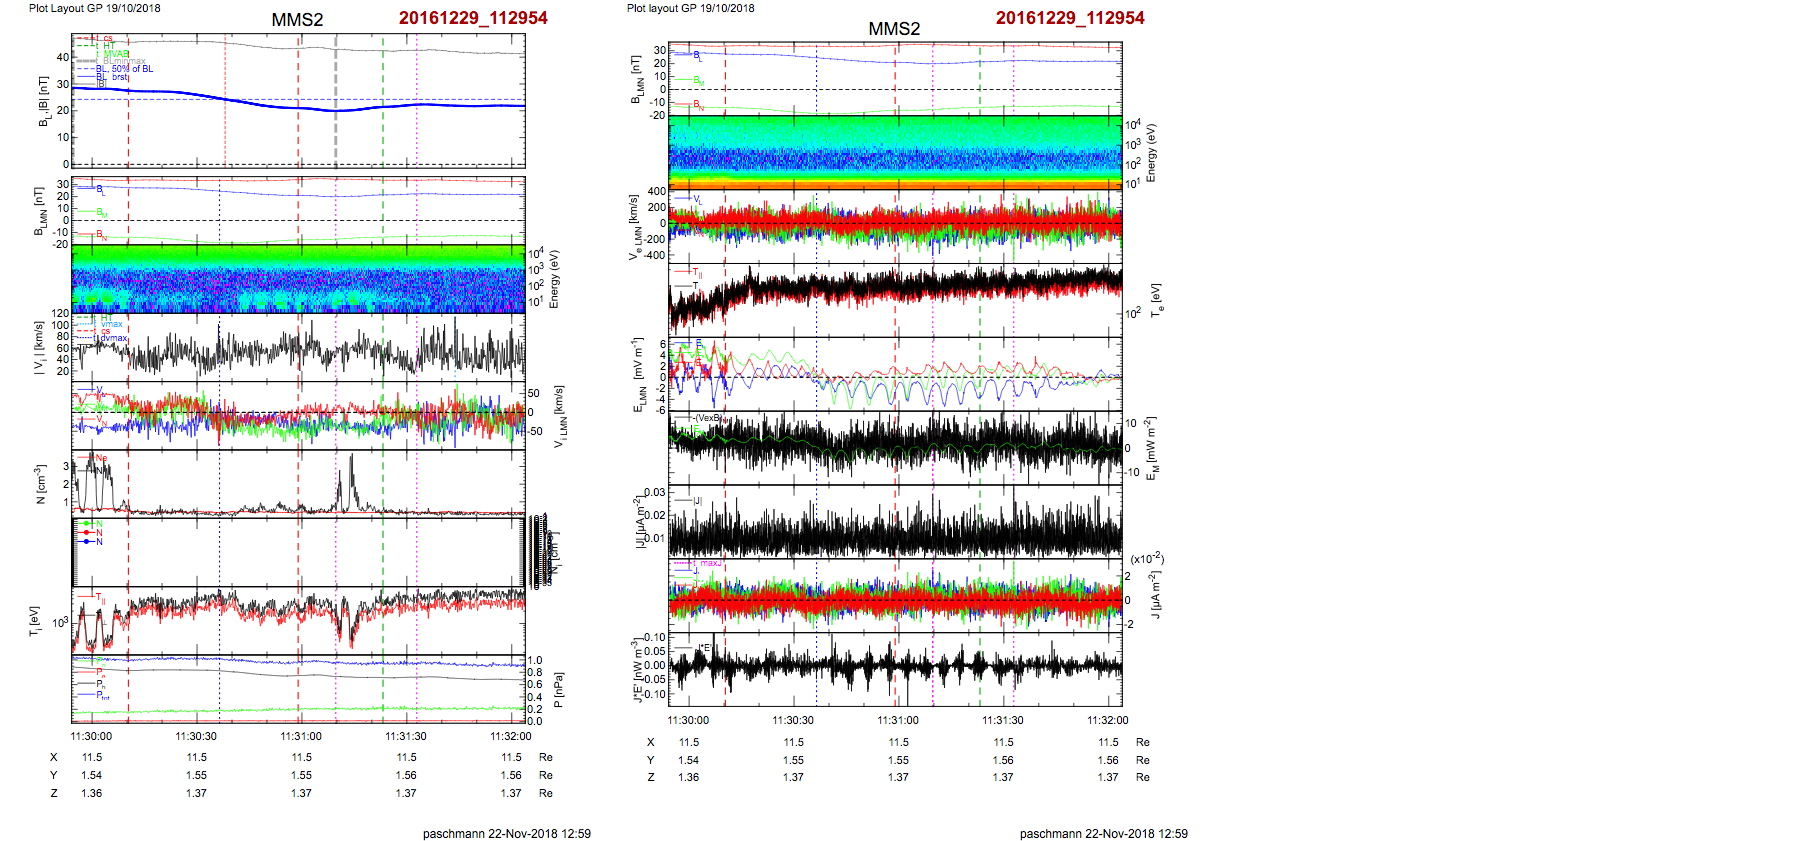Click the 11:32:00 time tick under right plot

1108,720
